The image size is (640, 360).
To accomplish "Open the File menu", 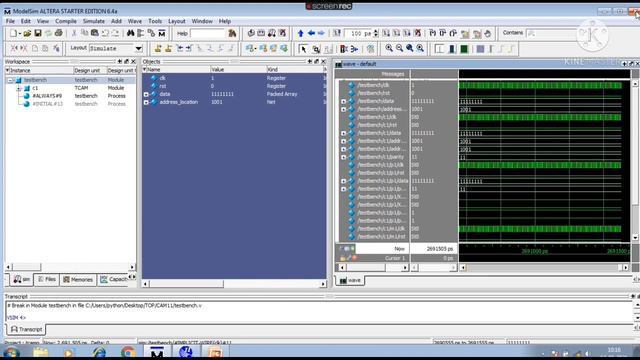I will 10,21.
